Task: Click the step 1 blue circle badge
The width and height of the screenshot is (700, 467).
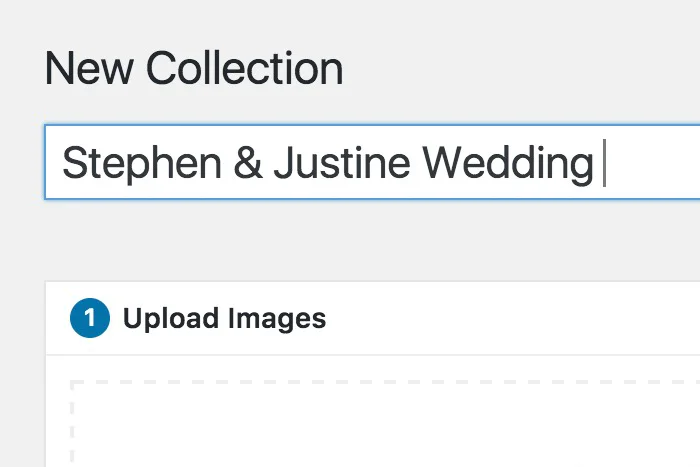Action: point(90,318)
